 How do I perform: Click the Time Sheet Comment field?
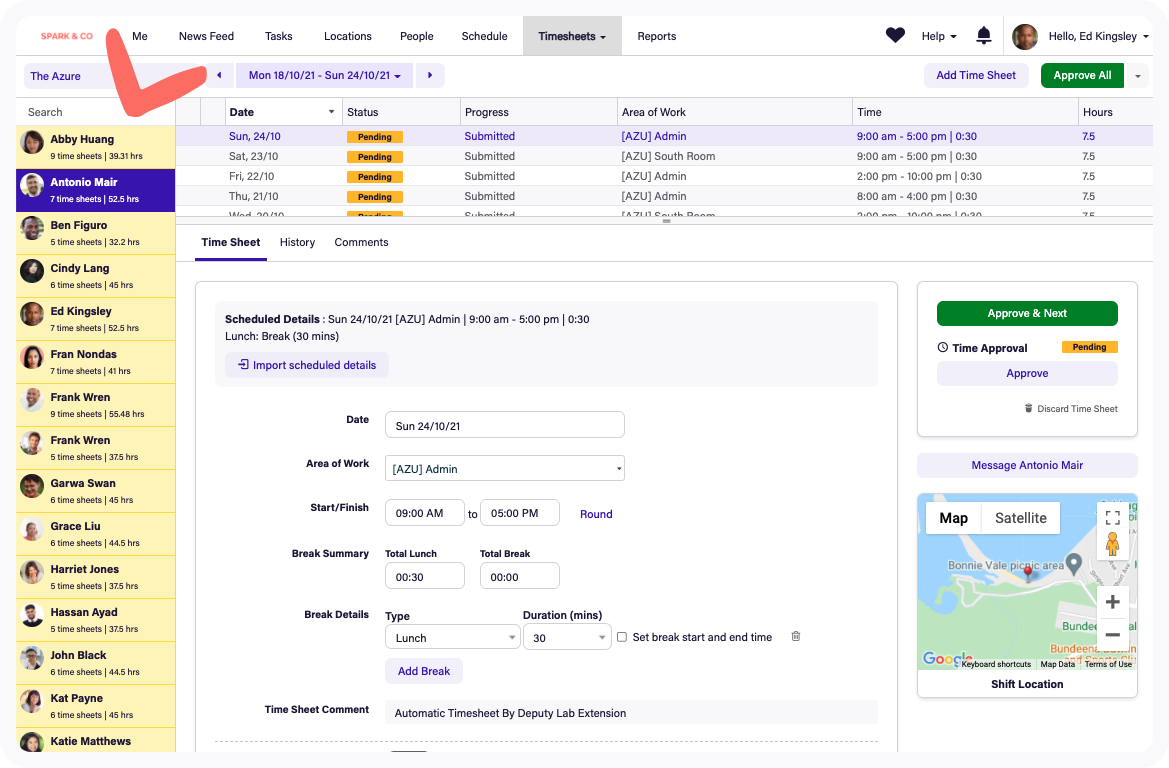[x=631, y=713]
